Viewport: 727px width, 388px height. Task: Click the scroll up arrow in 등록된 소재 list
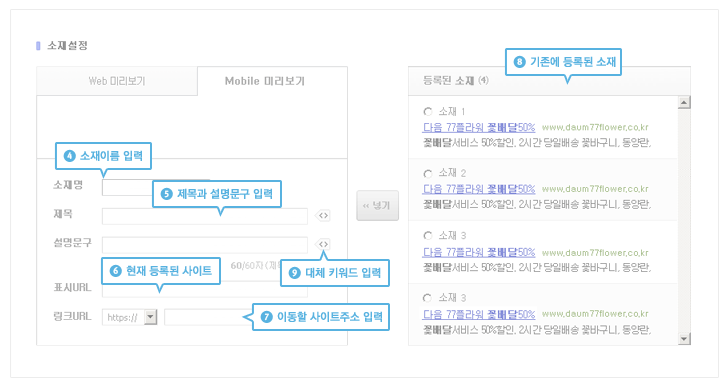click(684, 102)
